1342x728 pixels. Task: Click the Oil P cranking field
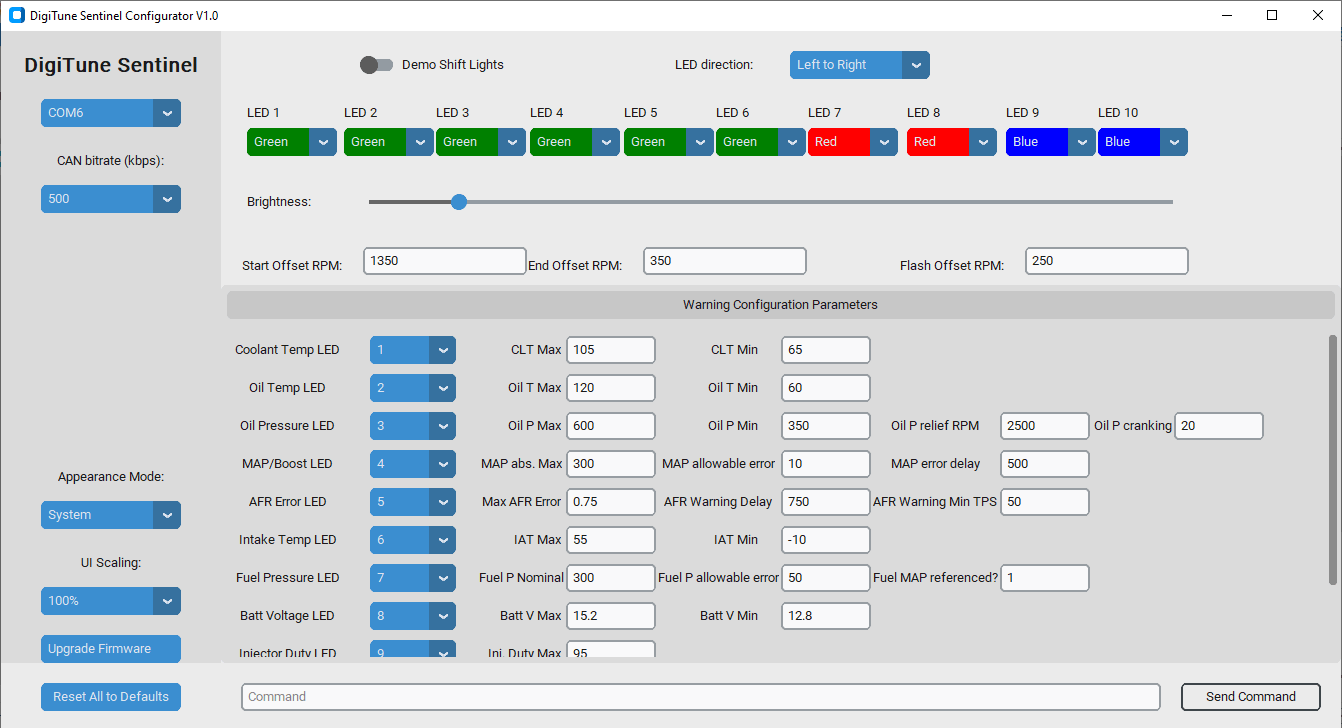coord(1219,426)
